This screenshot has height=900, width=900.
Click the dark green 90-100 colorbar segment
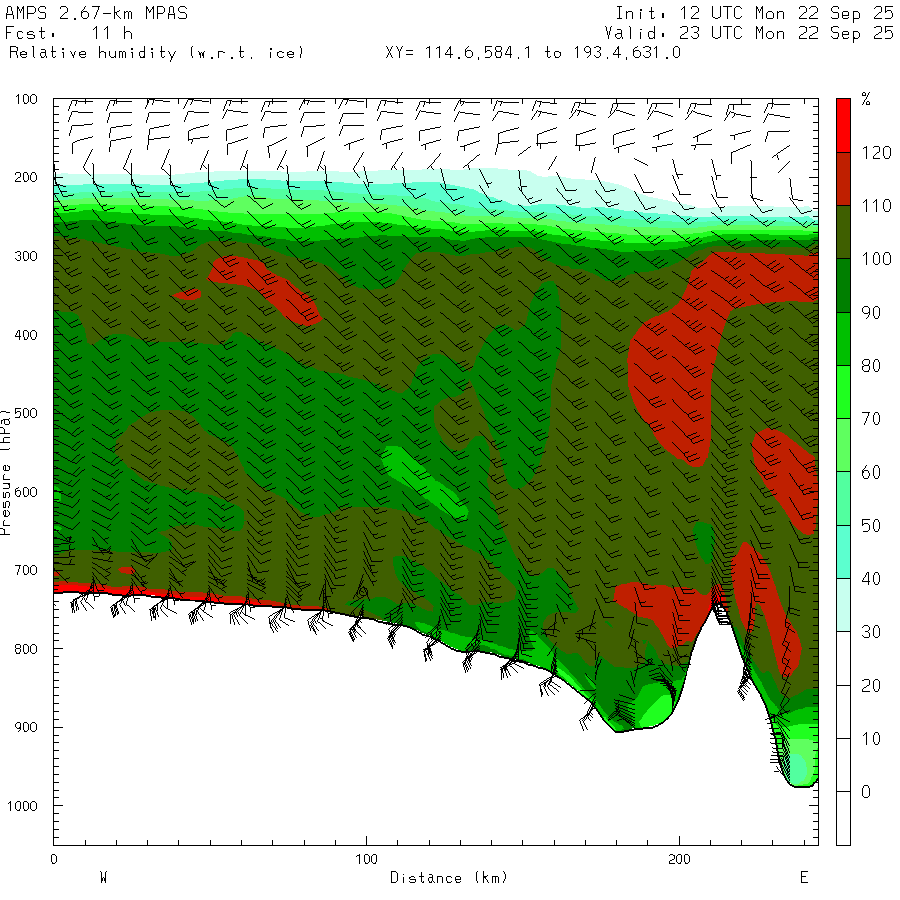(843, 285)
